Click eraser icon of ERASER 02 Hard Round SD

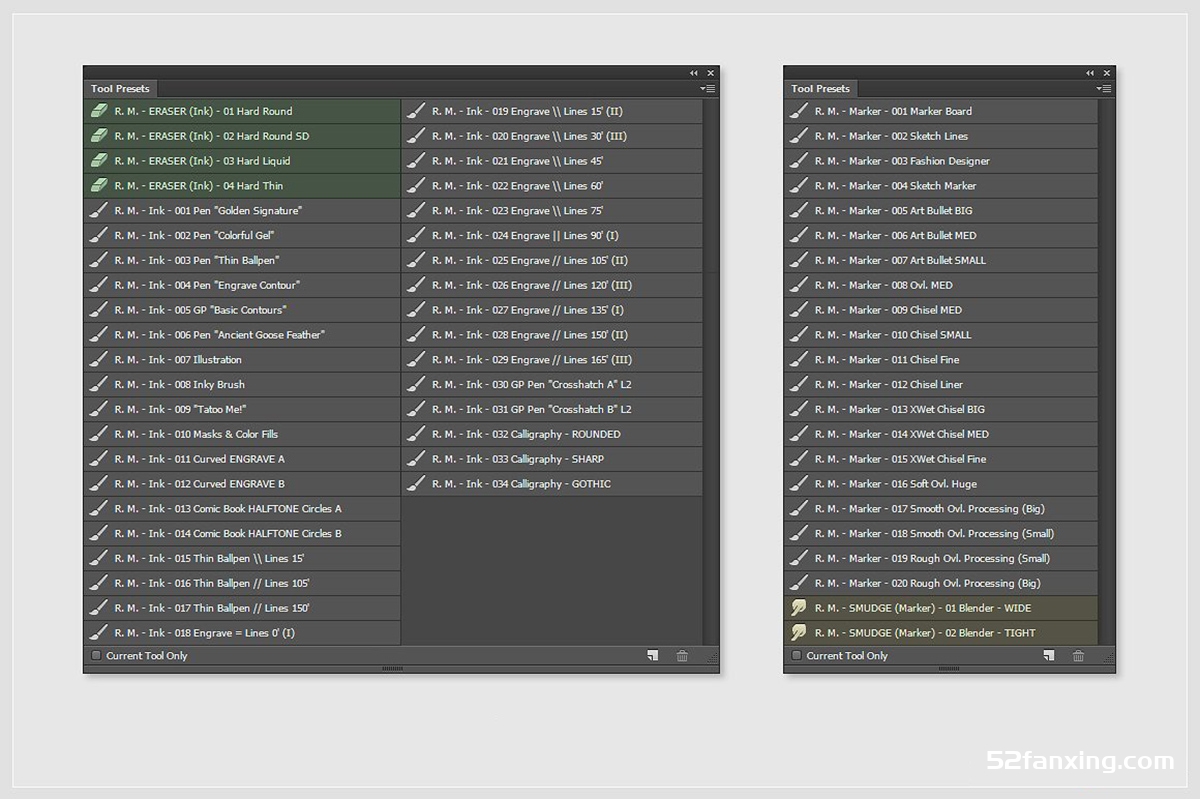[98, 136]
